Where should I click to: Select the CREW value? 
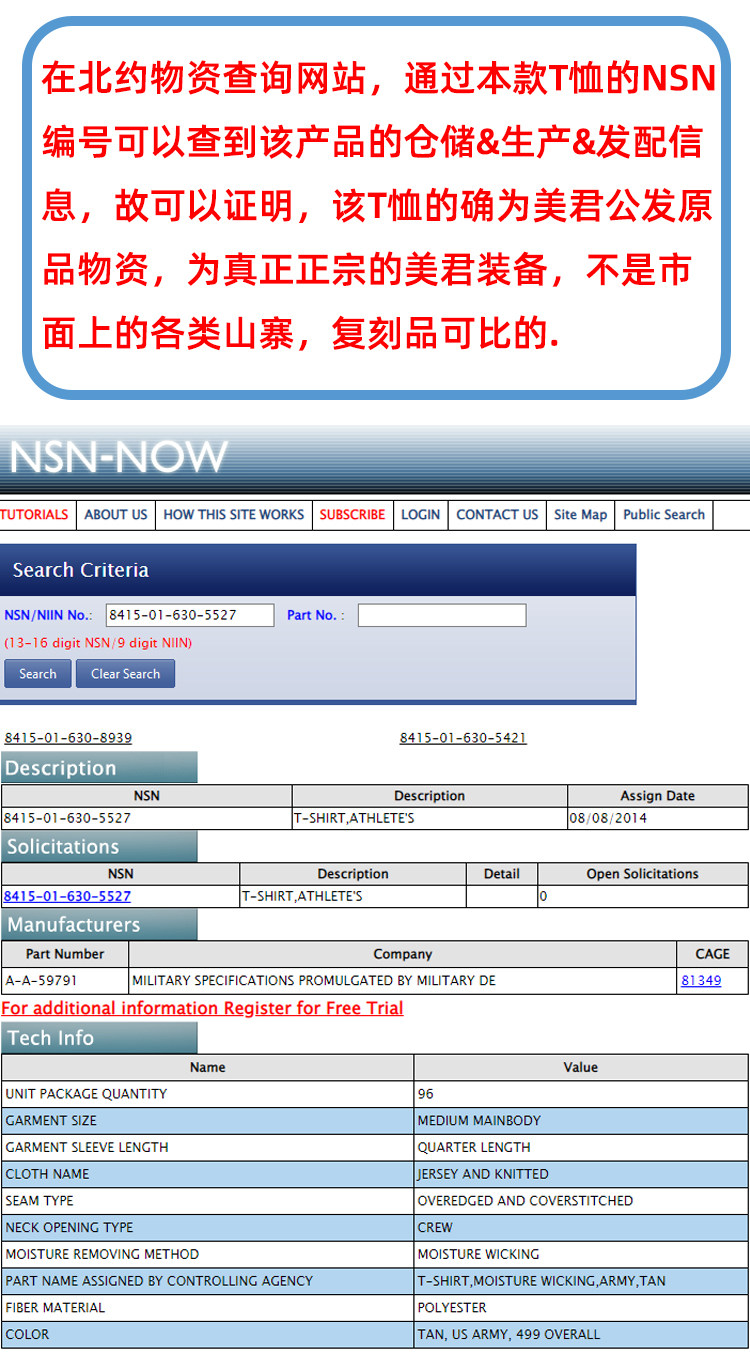[x=435, y=1227]
